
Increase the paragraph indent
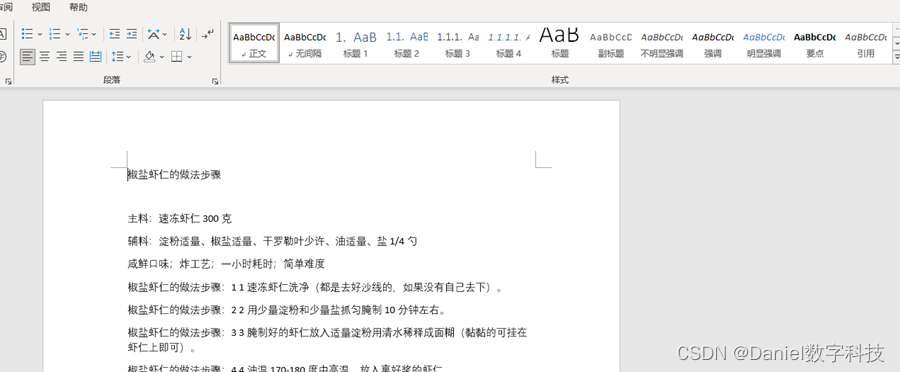(132, 34)
